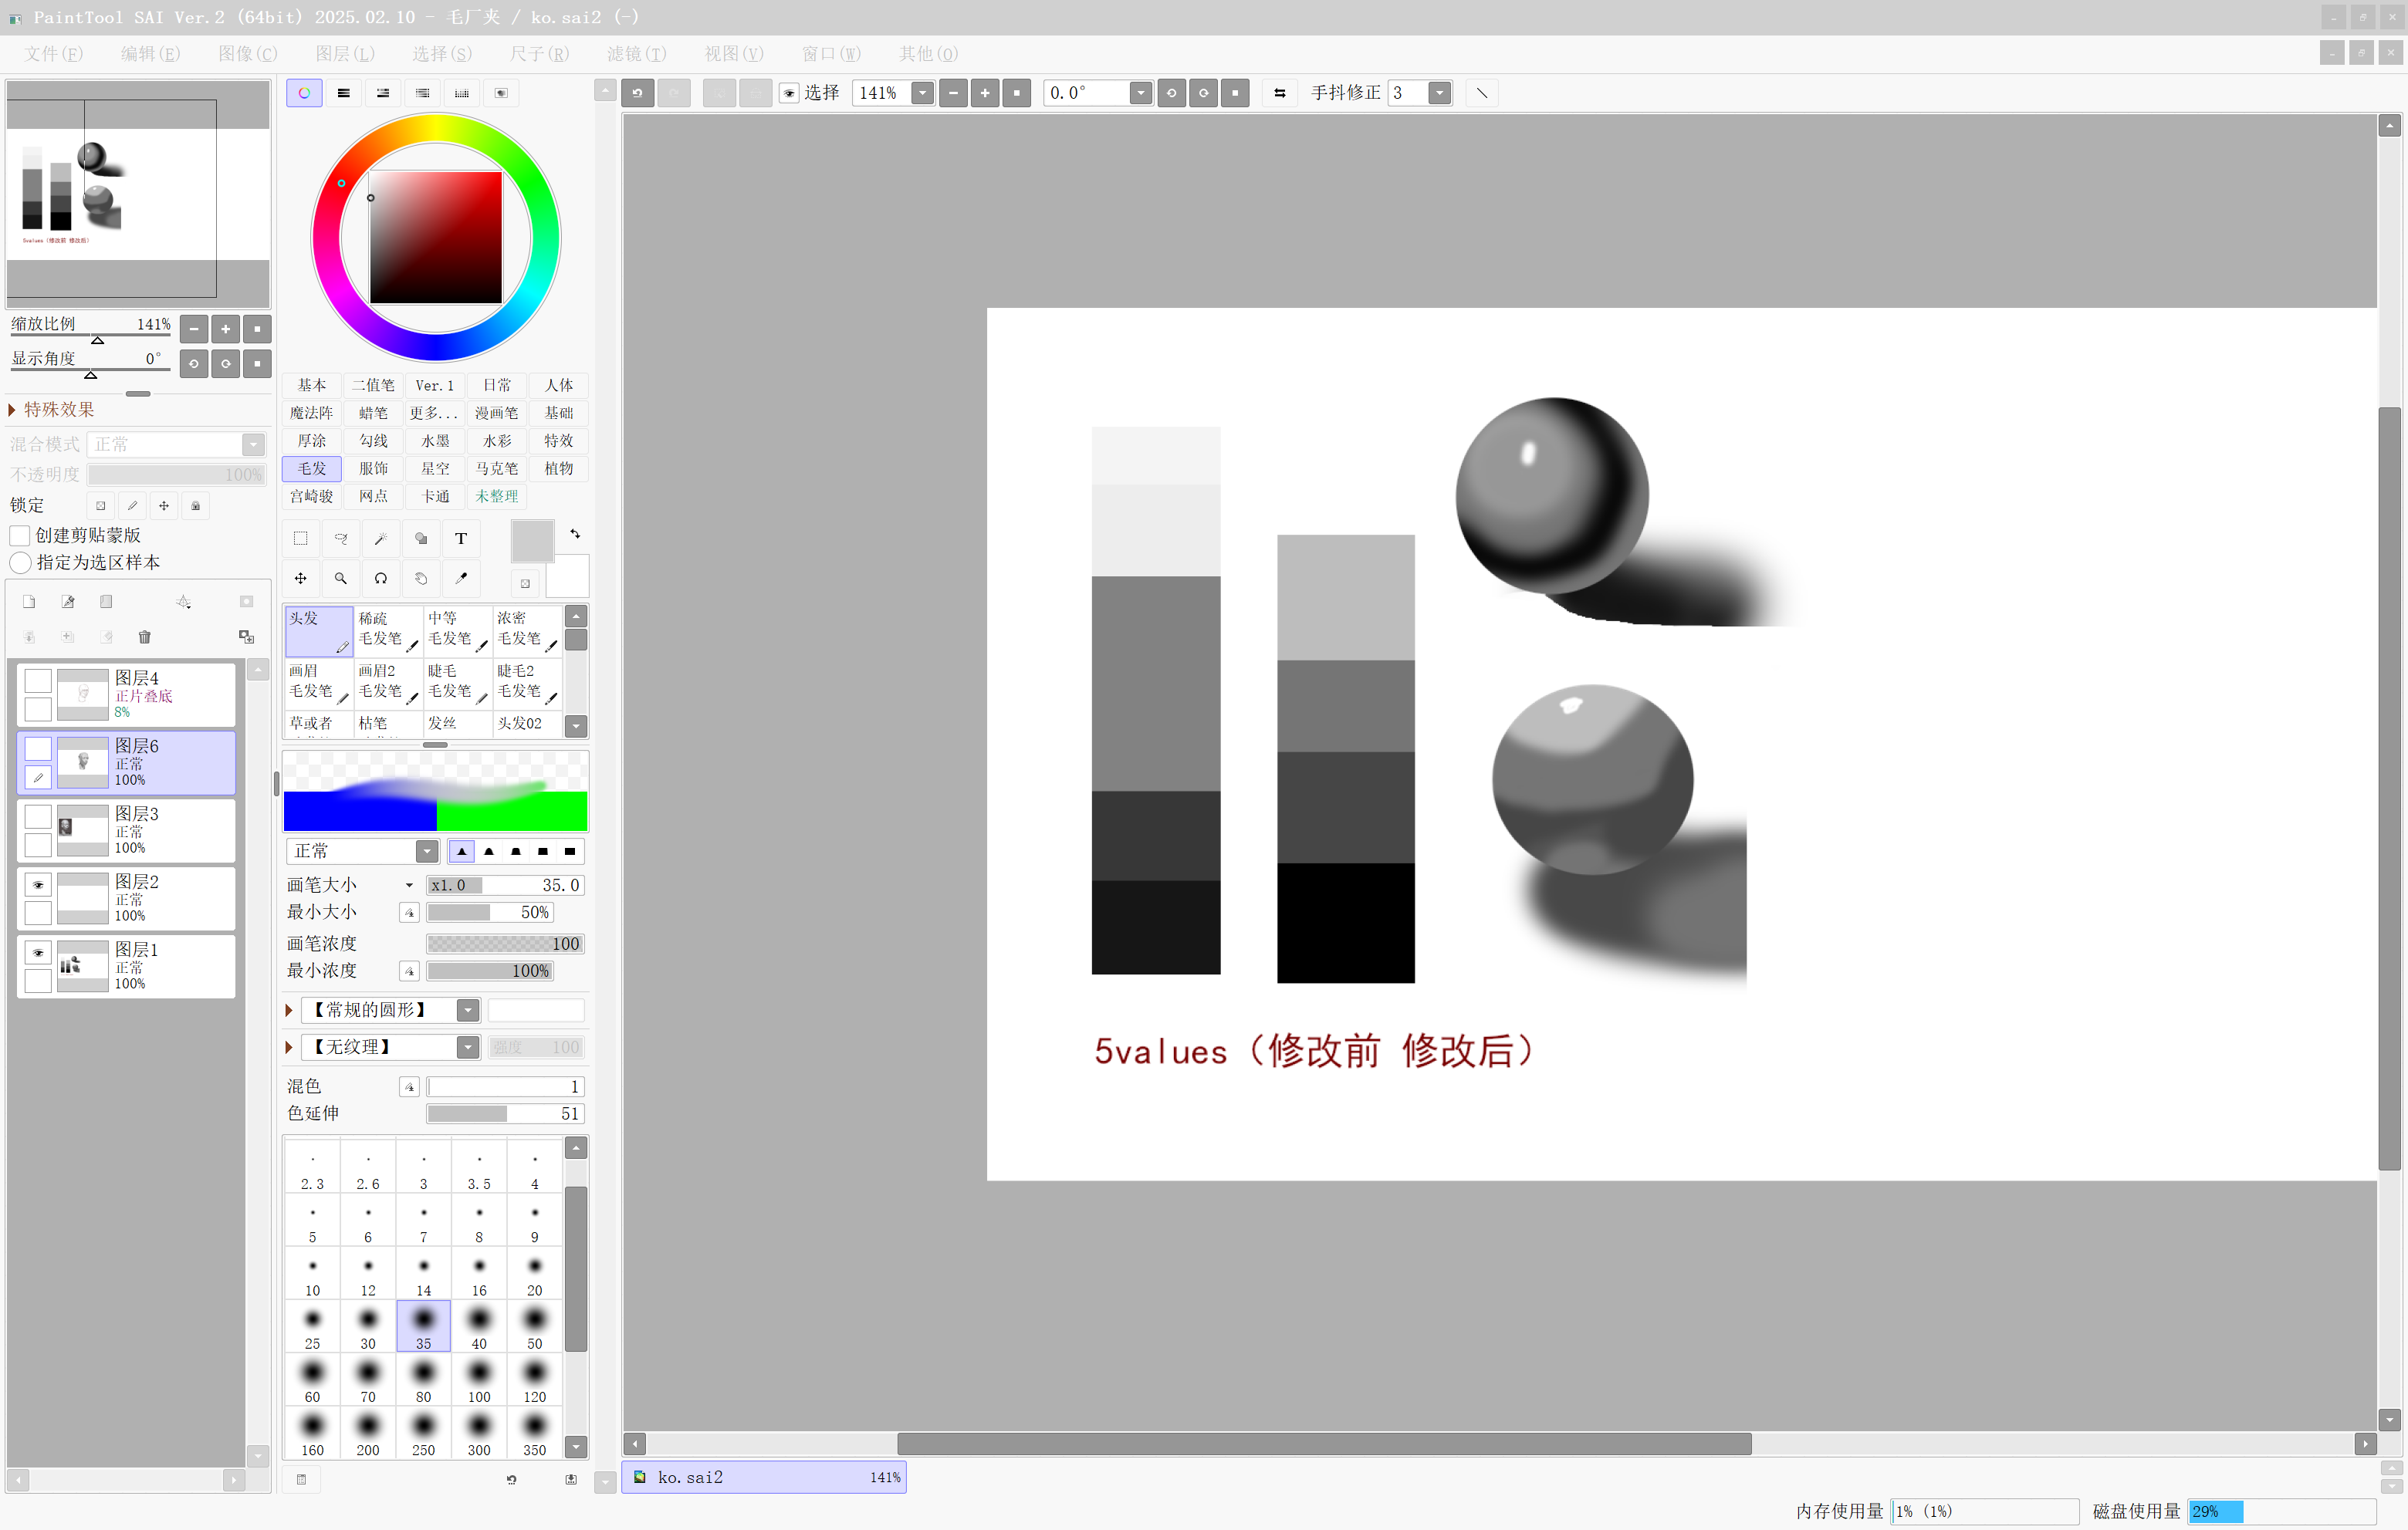Open the 141% zoom level dropdown
The image size is (2408, 1530).
click(922, 93)
